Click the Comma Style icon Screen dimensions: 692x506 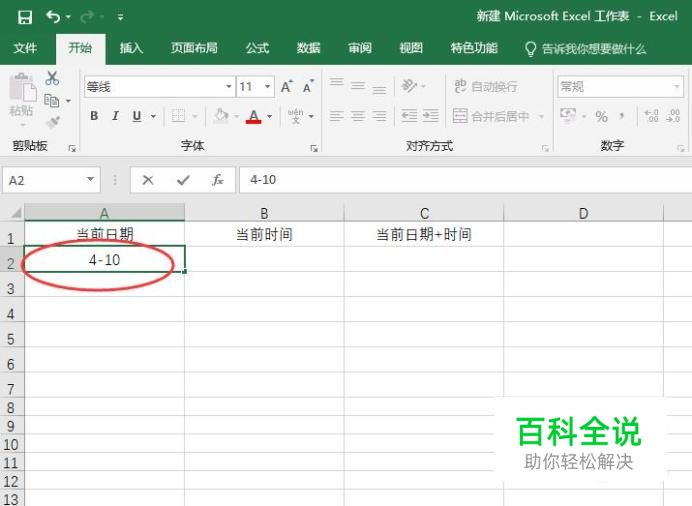pos(622,116)
